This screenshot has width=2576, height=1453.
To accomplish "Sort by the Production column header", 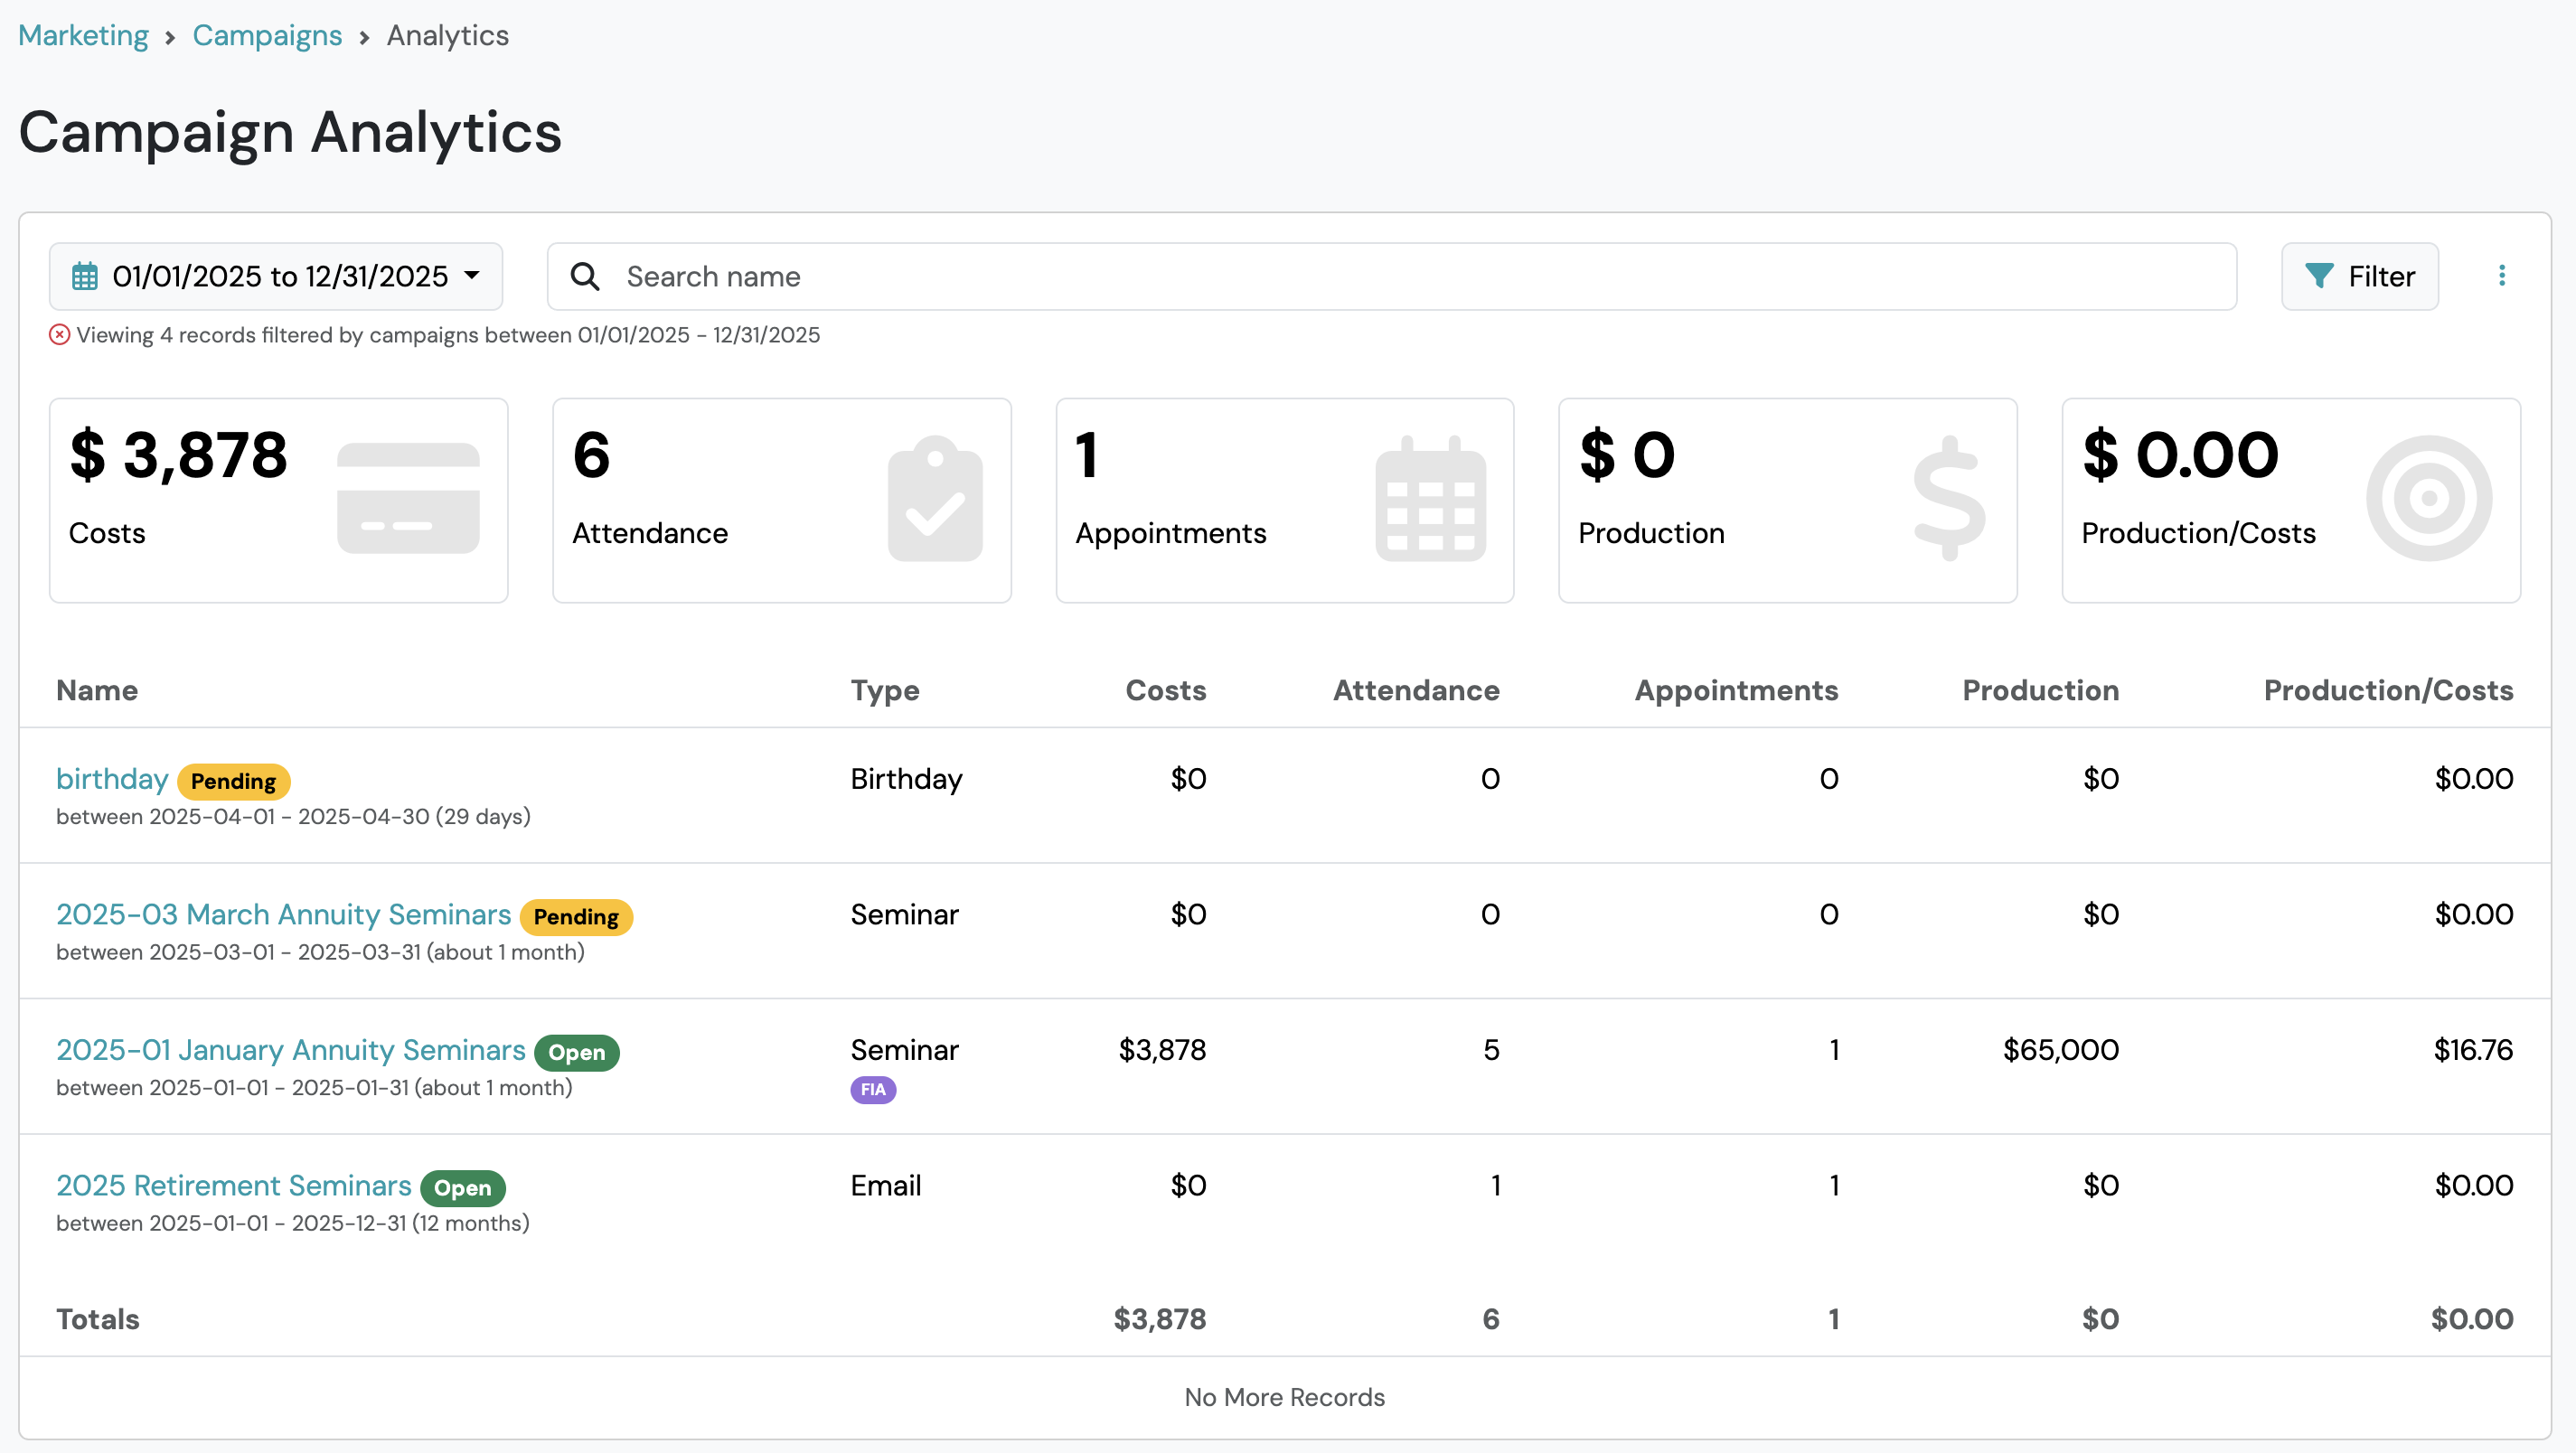I will (x=2041, y=690).
